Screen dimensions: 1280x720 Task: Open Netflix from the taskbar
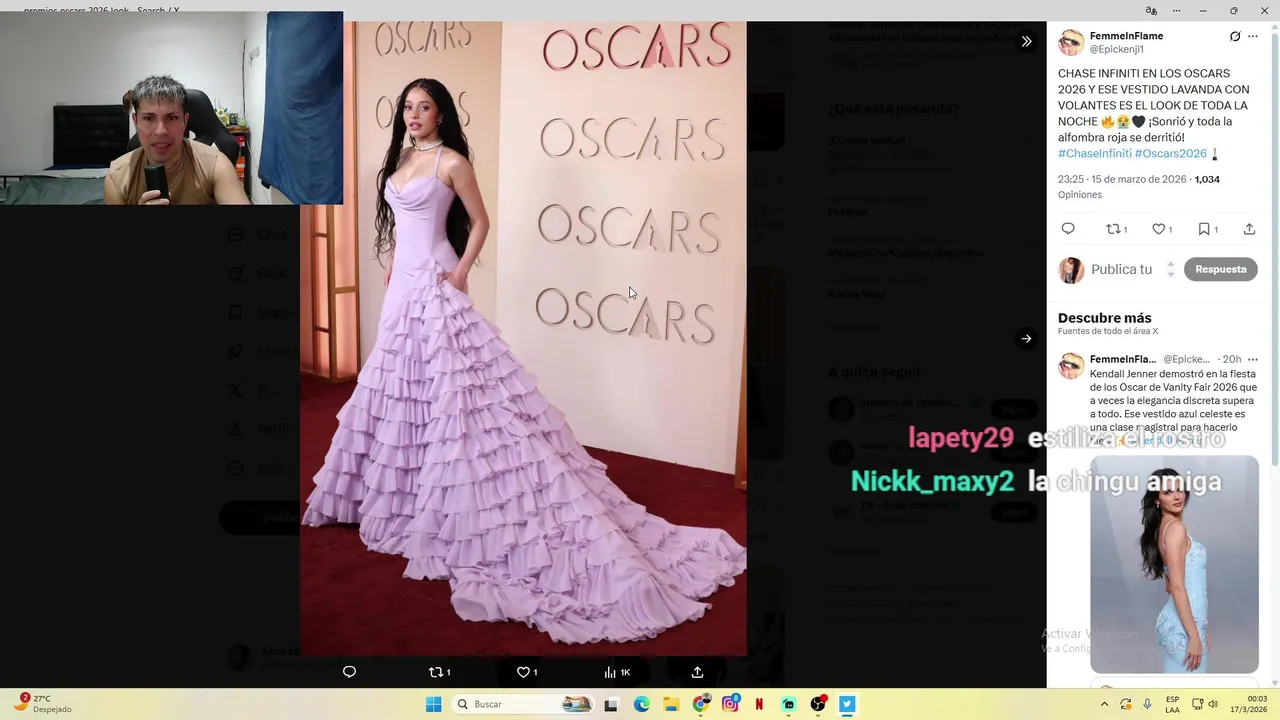tap(759, 704)
